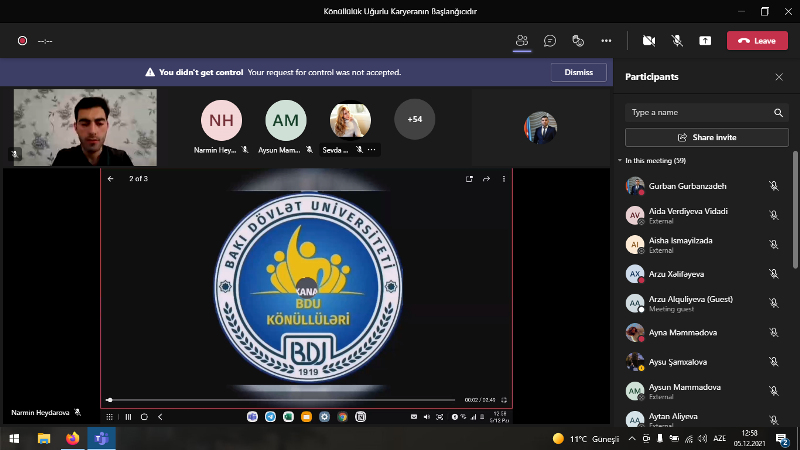The width and height of the screenshot is (800, 450).
Task: Open More actions ellipsis in meeting toolbar
Action: tap(606, 40)
